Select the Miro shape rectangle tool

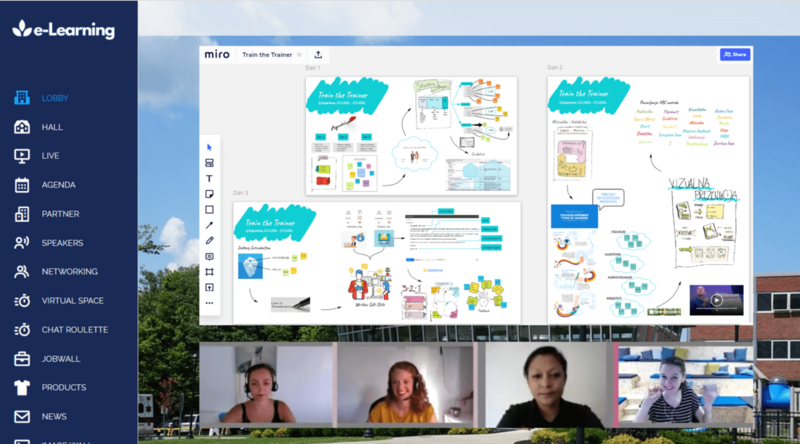click(209, 210)
